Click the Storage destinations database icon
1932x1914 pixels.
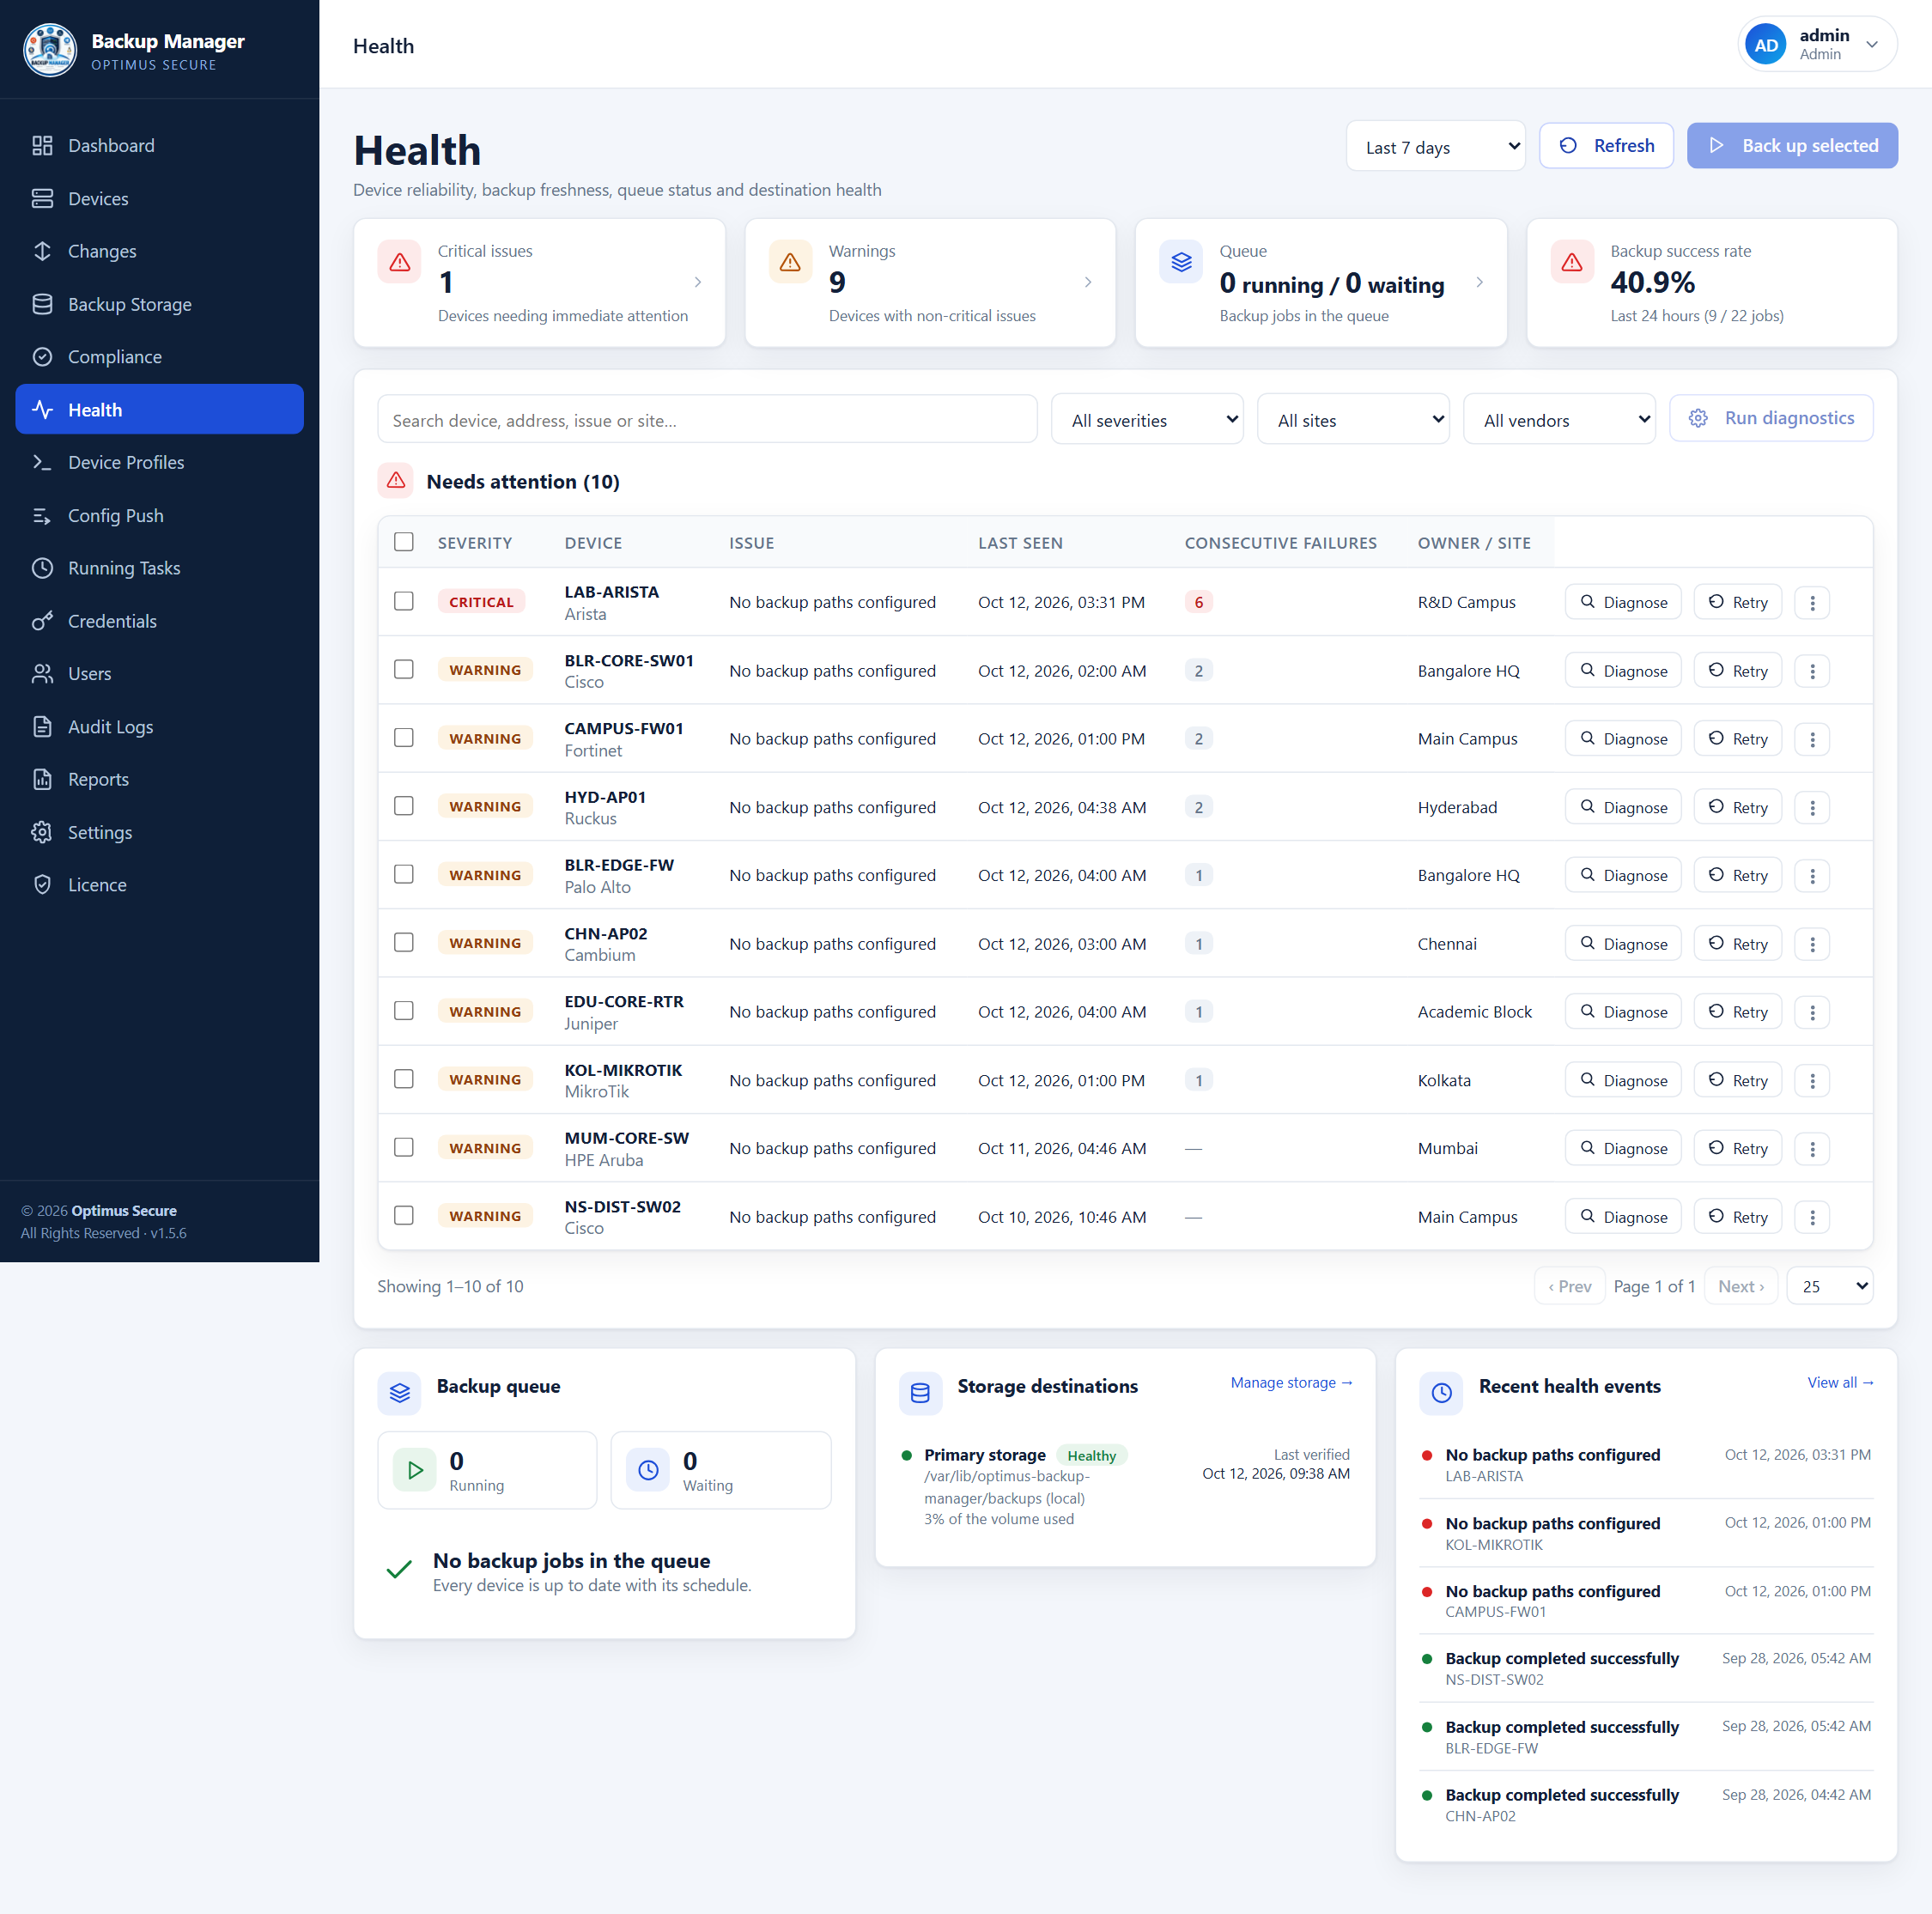920,1392
